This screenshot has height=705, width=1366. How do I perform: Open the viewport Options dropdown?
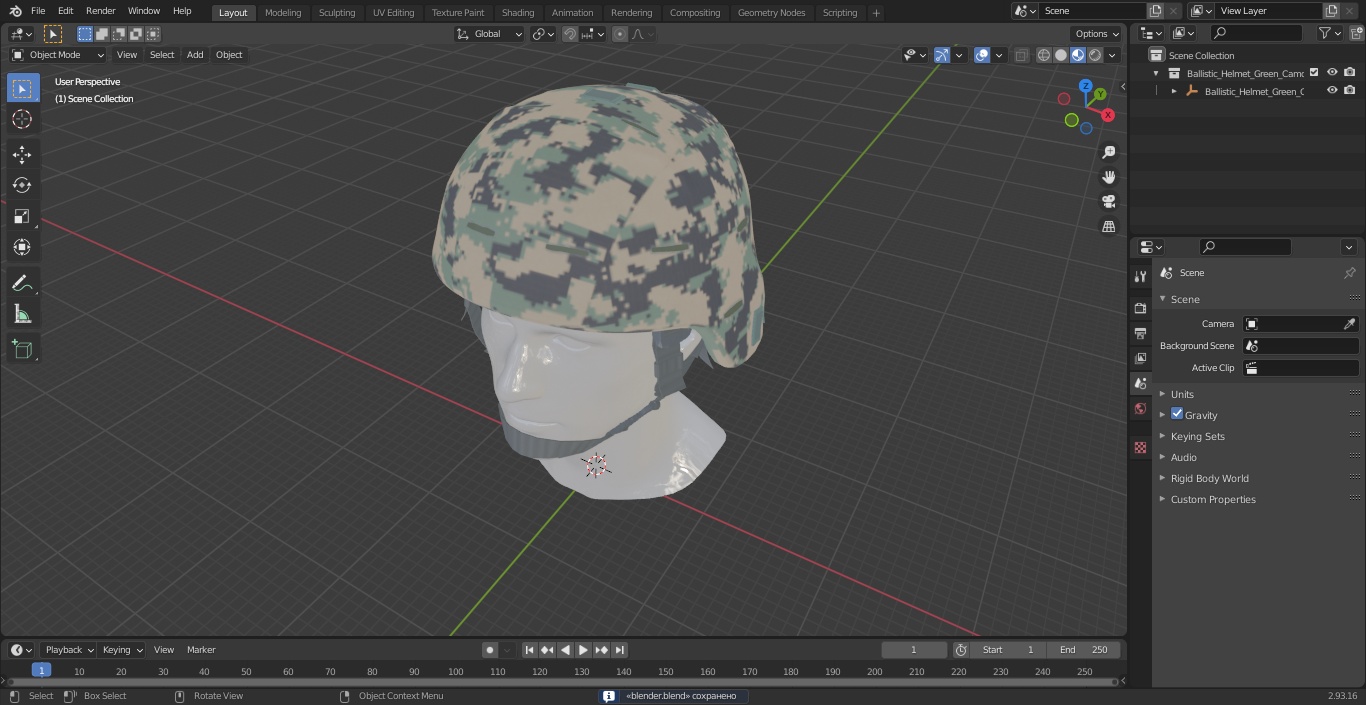pyautogui.click(x=1097, y=34)
